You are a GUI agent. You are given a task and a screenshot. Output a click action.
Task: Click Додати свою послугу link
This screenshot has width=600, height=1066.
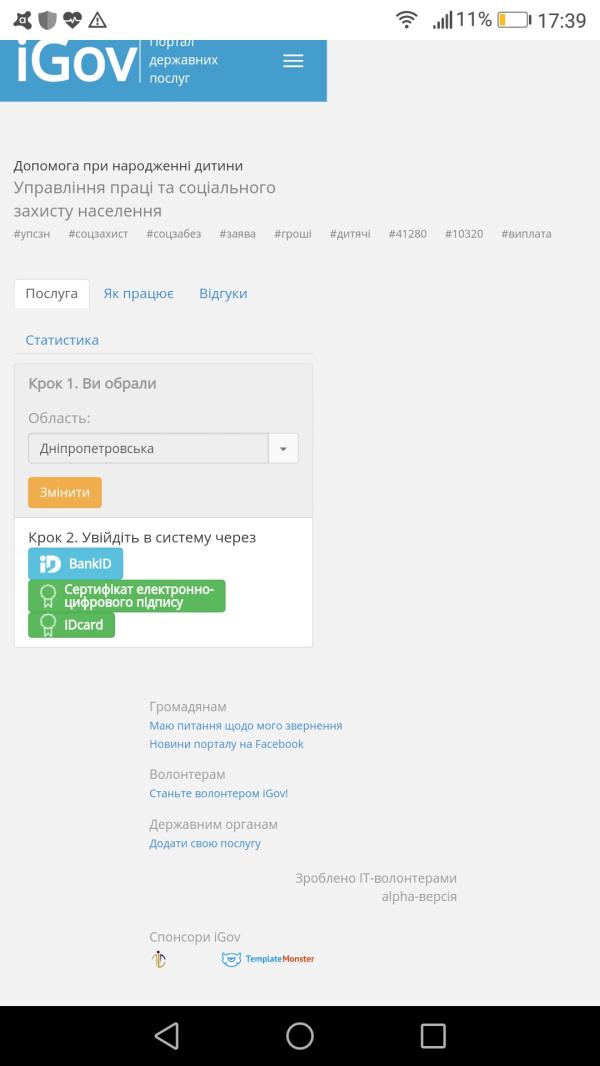point(205,843)
